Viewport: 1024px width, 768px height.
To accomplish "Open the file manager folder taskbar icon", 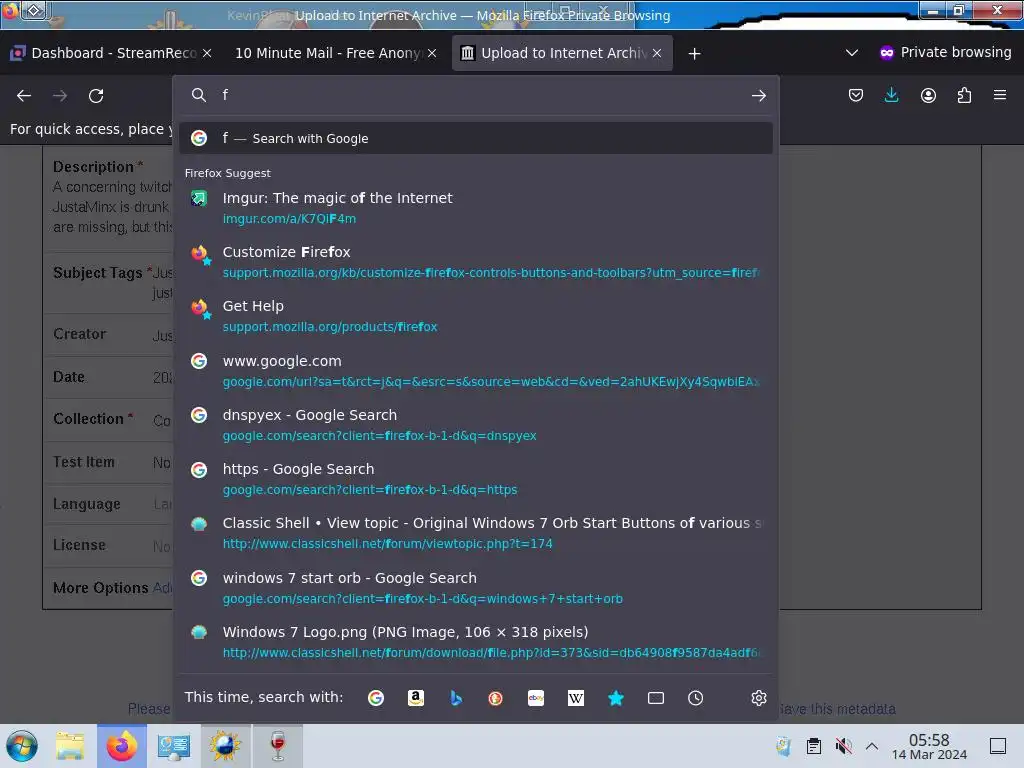I will tap(70, 746).
